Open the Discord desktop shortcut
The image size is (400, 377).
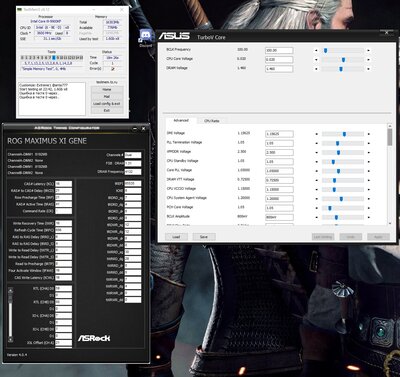pyautogui.click(x=146, y=37)
